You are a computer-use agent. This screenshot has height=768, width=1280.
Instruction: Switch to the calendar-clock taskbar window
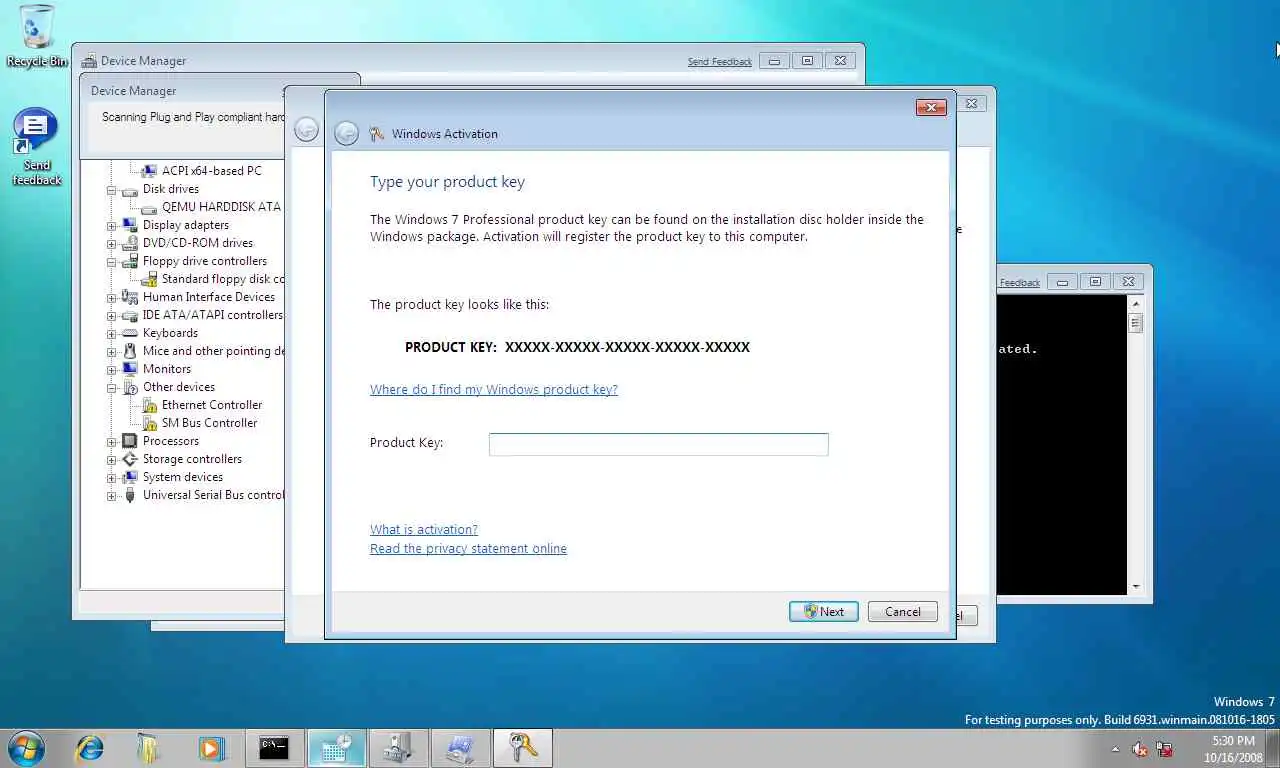coord(336,747)
